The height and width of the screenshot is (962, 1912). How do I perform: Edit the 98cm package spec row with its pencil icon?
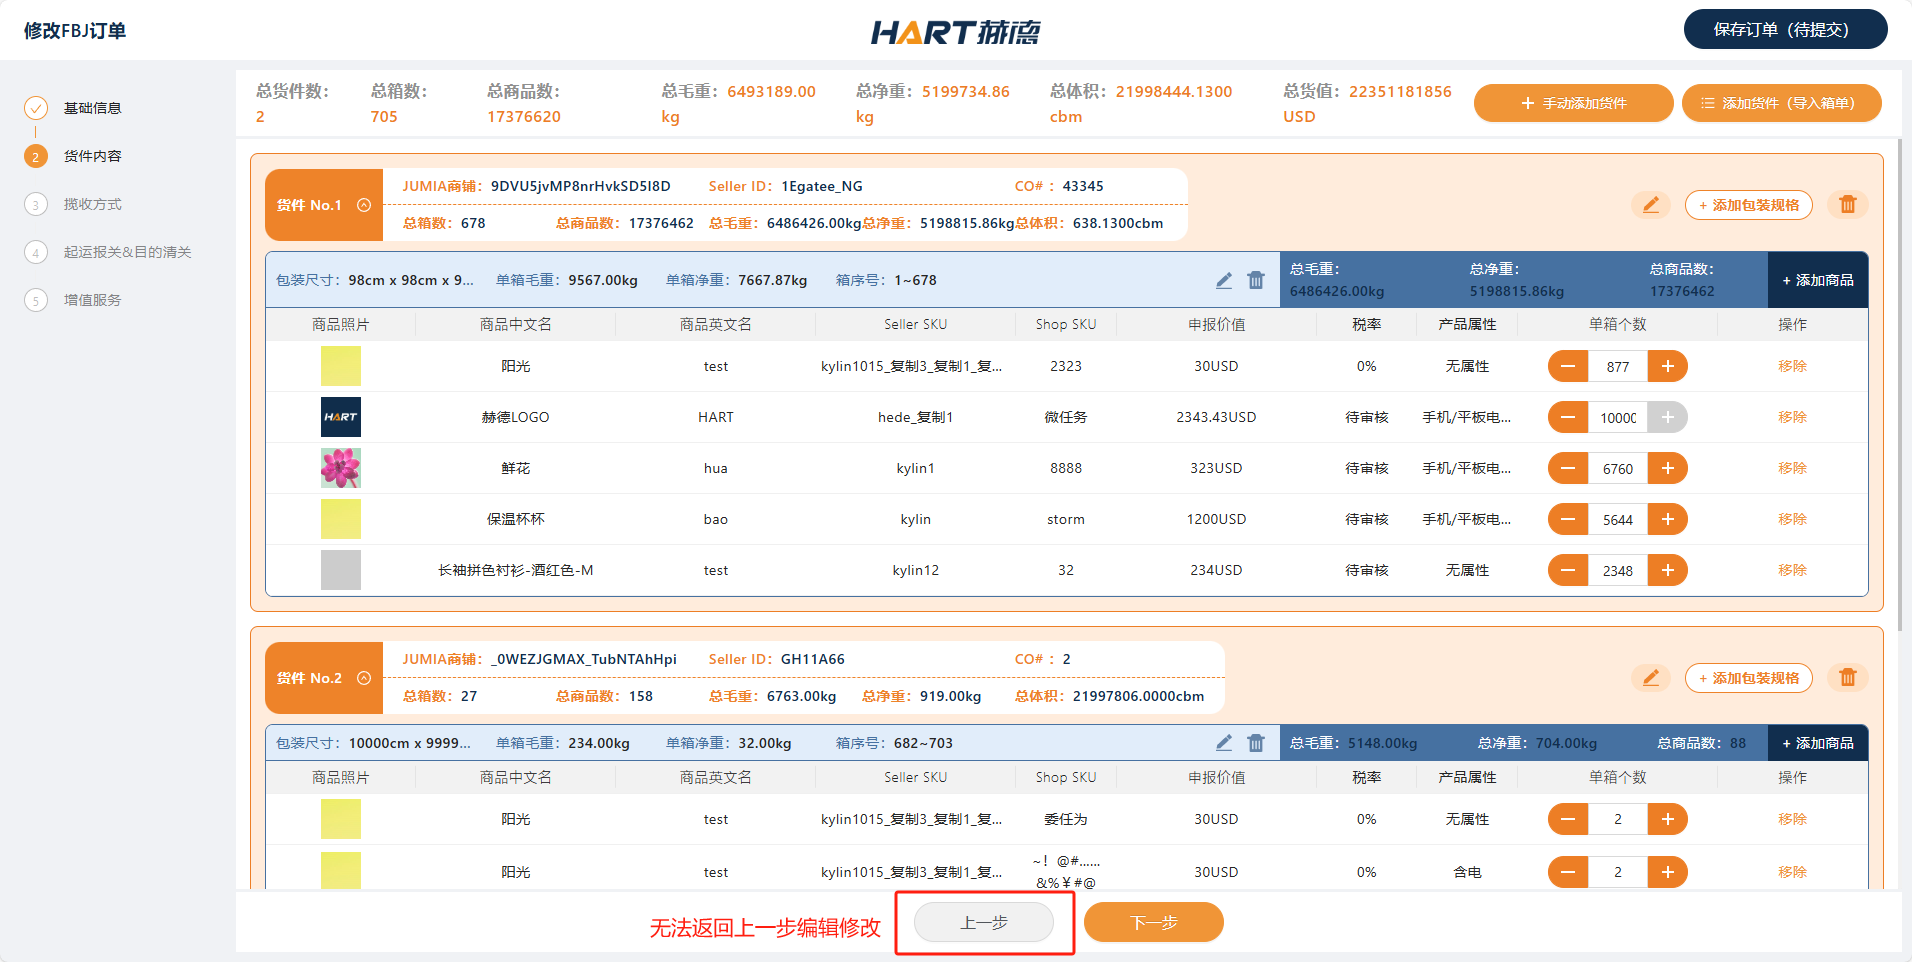click(x=1223, y=281)
